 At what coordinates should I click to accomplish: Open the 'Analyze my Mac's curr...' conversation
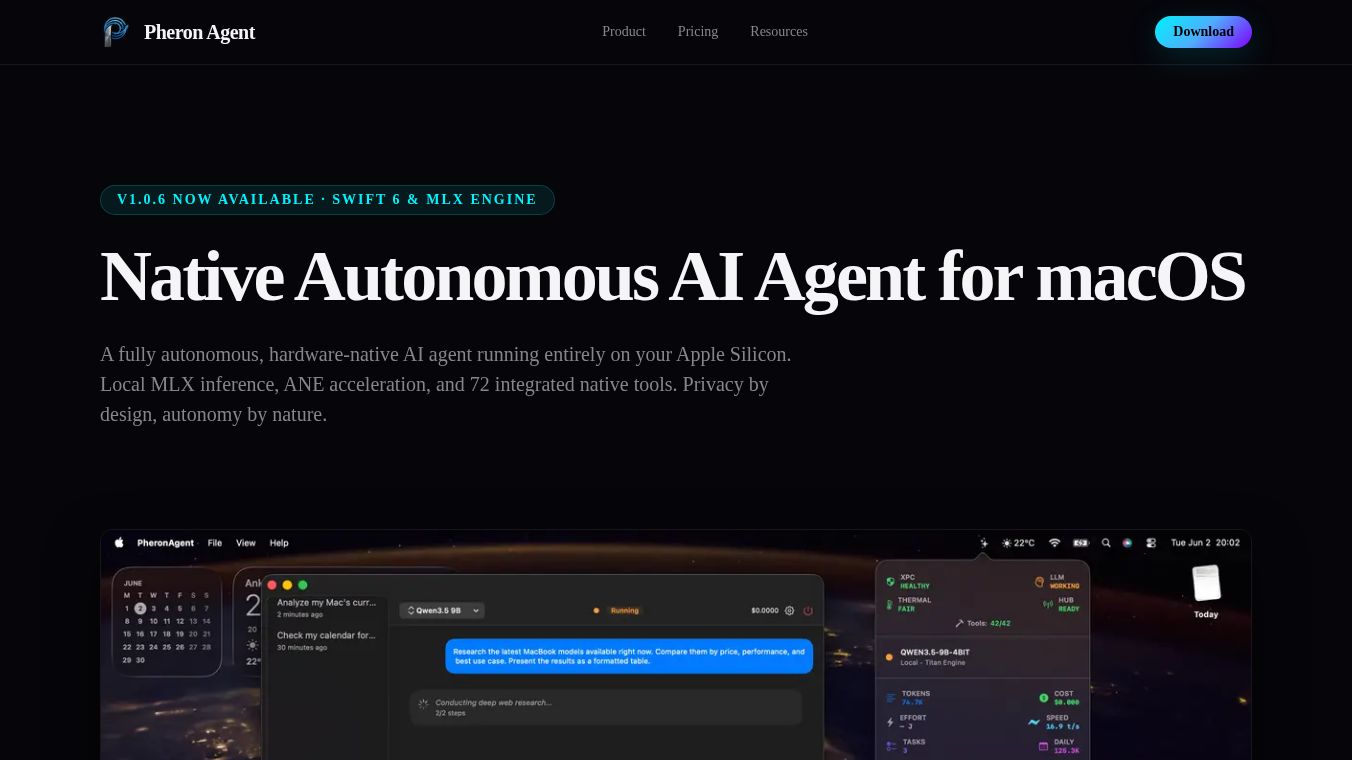tap(326, 607)
